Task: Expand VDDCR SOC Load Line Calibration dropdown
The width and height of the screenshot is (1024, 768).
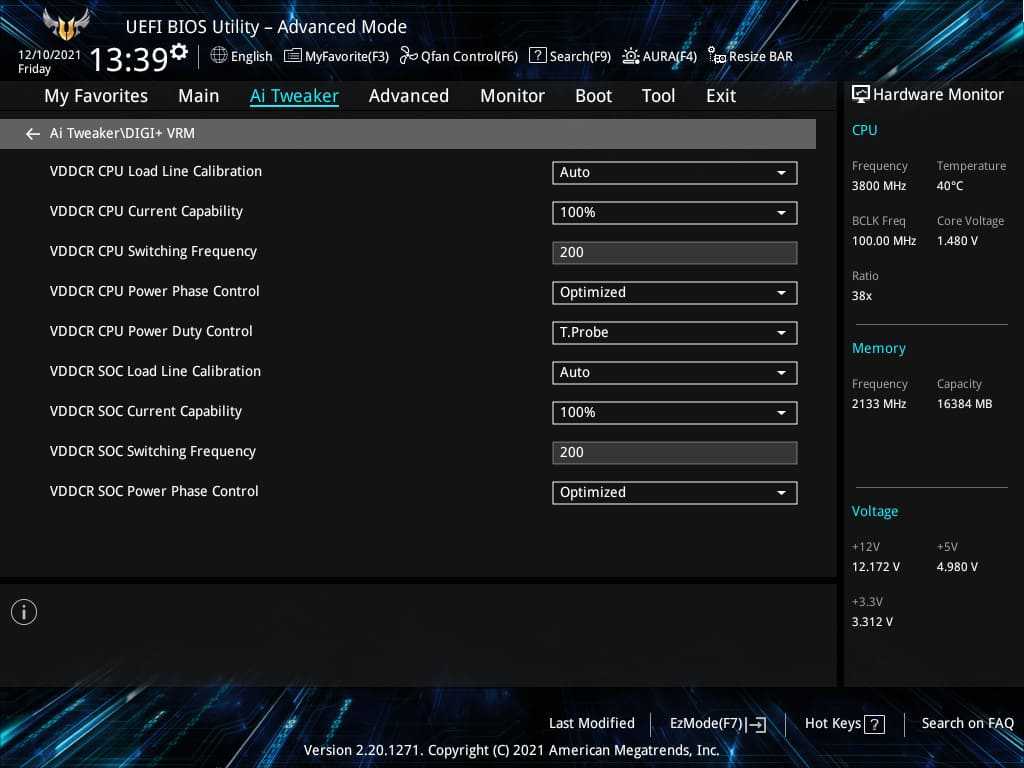Action: (x=674, y=373)
